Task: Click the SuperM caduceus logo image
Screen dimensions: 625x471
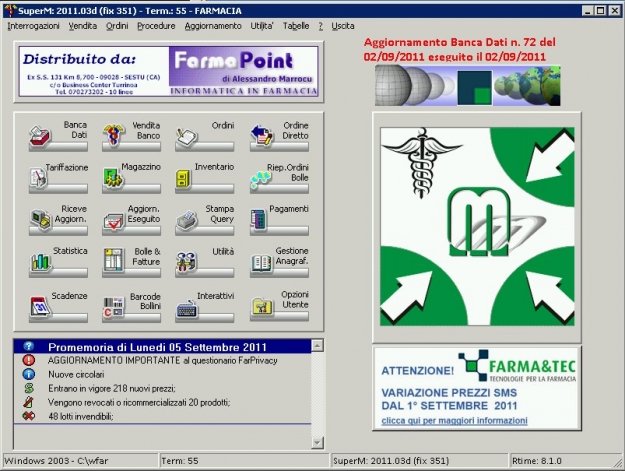Action: pyautogui.click(x=477, y=226)
